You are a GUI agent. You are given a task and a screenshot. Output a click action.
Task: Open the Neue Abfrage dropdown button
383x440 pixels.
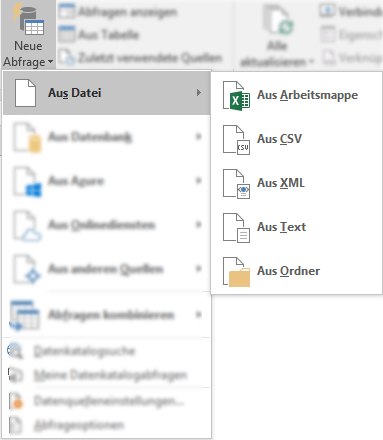point(28,34)
